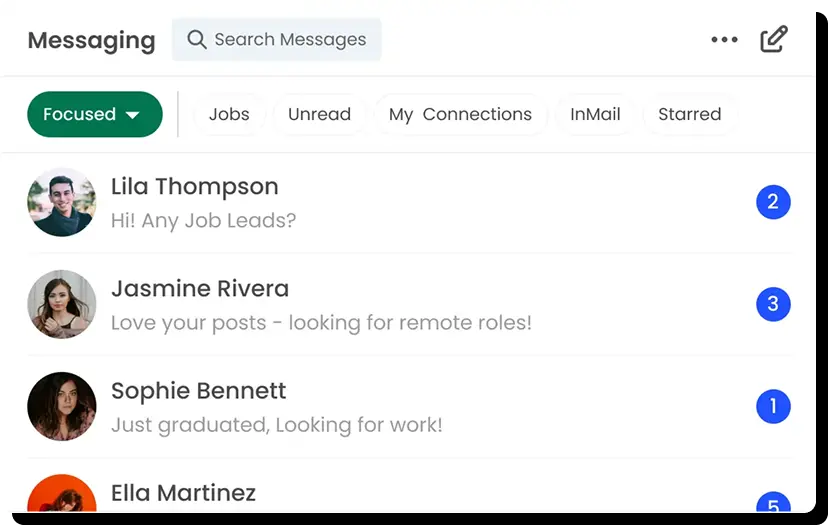The height and width of the screenshot is (525, 828).
Task: Click the Search Messages input field
Action: tap(290, 40)
